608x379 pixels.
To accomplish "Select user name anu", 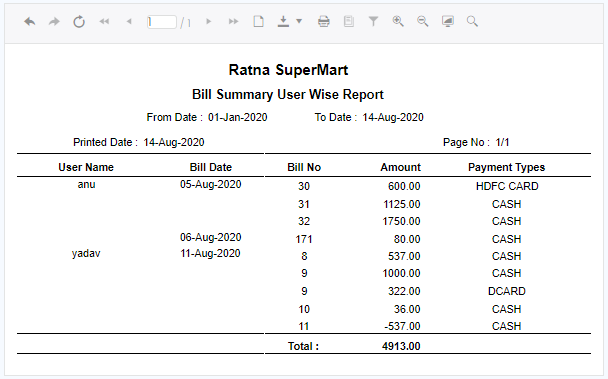I will tap(86, 184).
